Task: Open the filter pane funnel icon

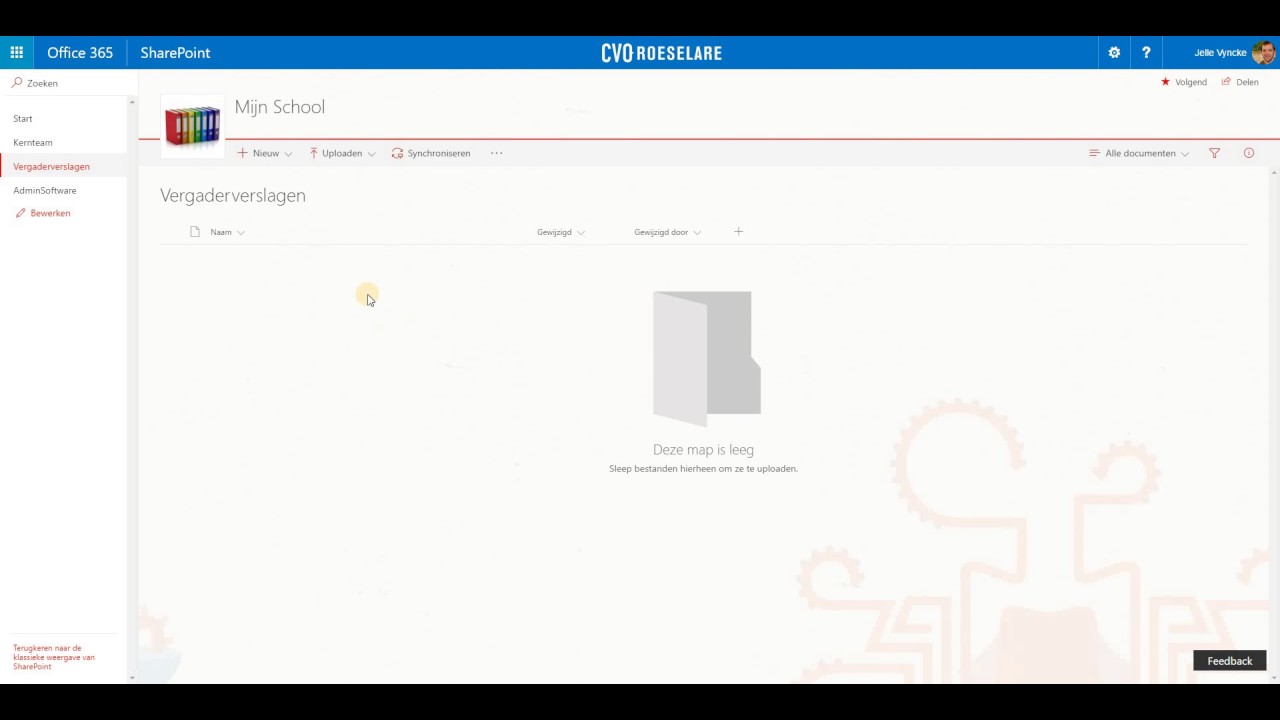Action: [x=1214, y=153]
